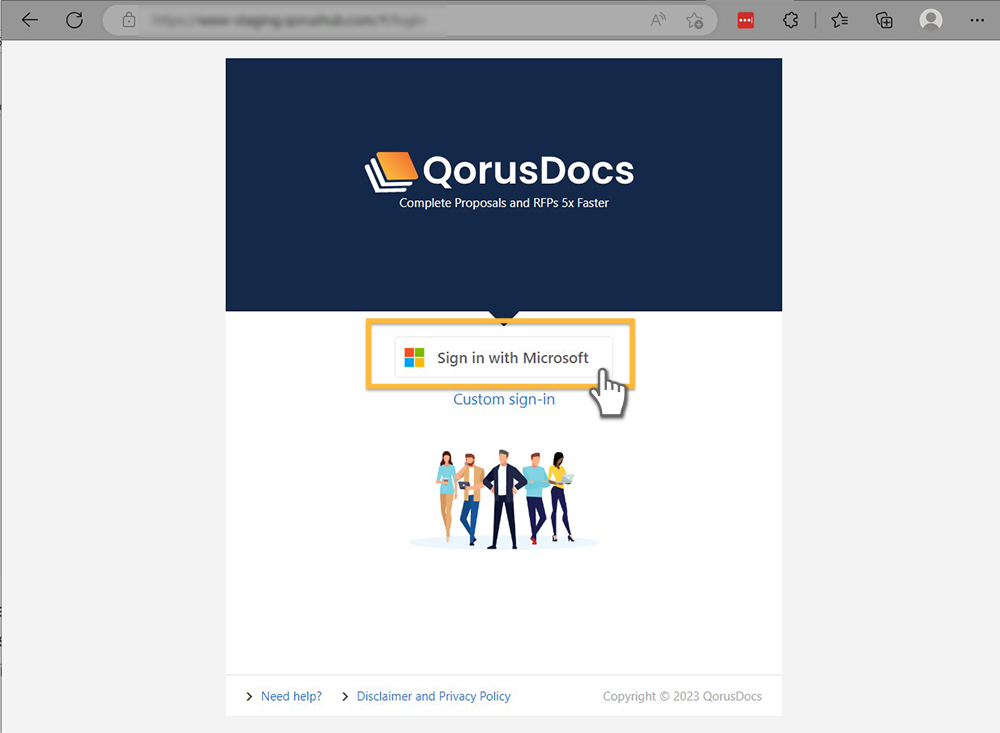1000x733 pixels.
Task: Add this page to favorites
Action: pos(695,20)
